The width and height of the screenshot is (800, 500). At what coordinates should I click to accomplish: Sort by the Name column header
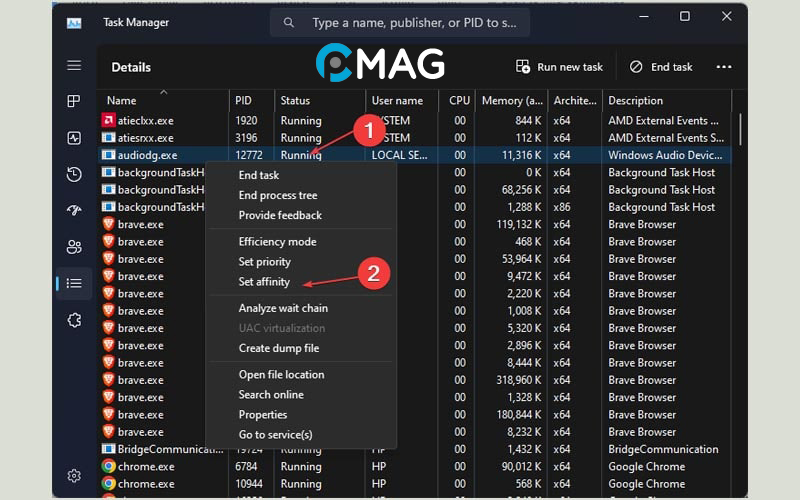point(163,101)
